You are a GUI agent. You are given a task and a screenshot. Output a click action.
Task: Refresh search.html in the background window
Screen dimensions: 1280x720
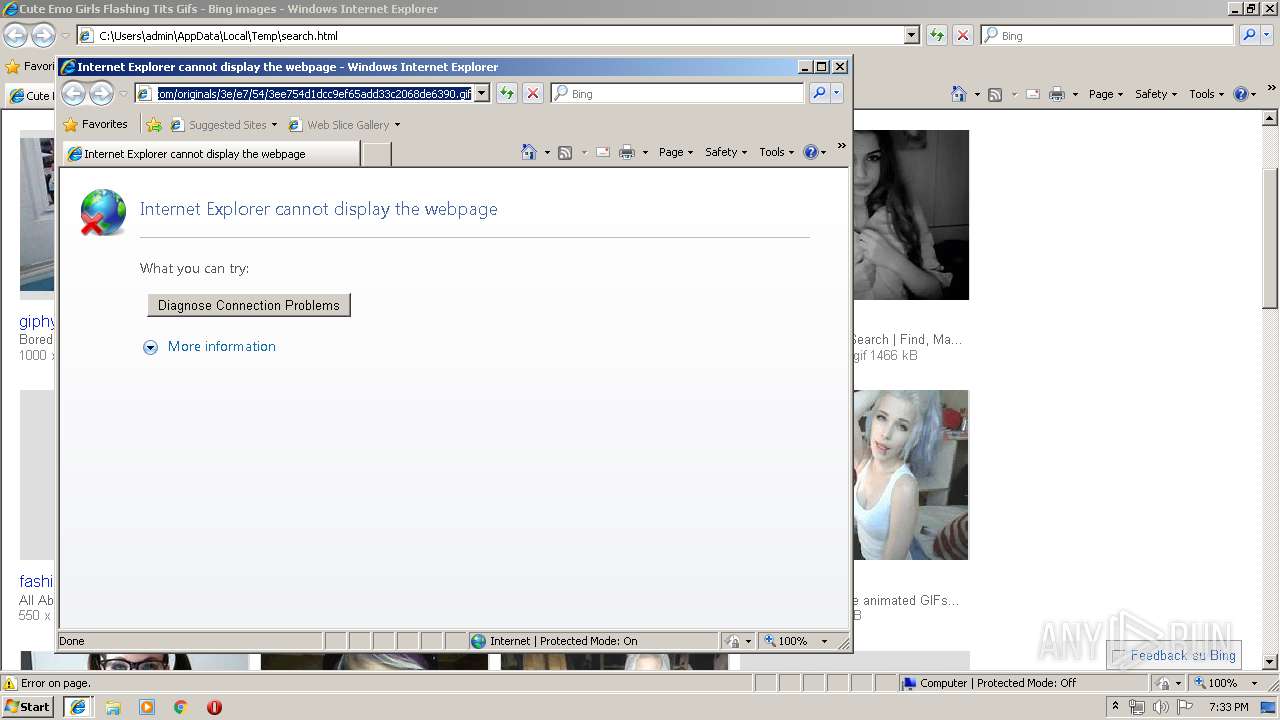tap(937, 35)
